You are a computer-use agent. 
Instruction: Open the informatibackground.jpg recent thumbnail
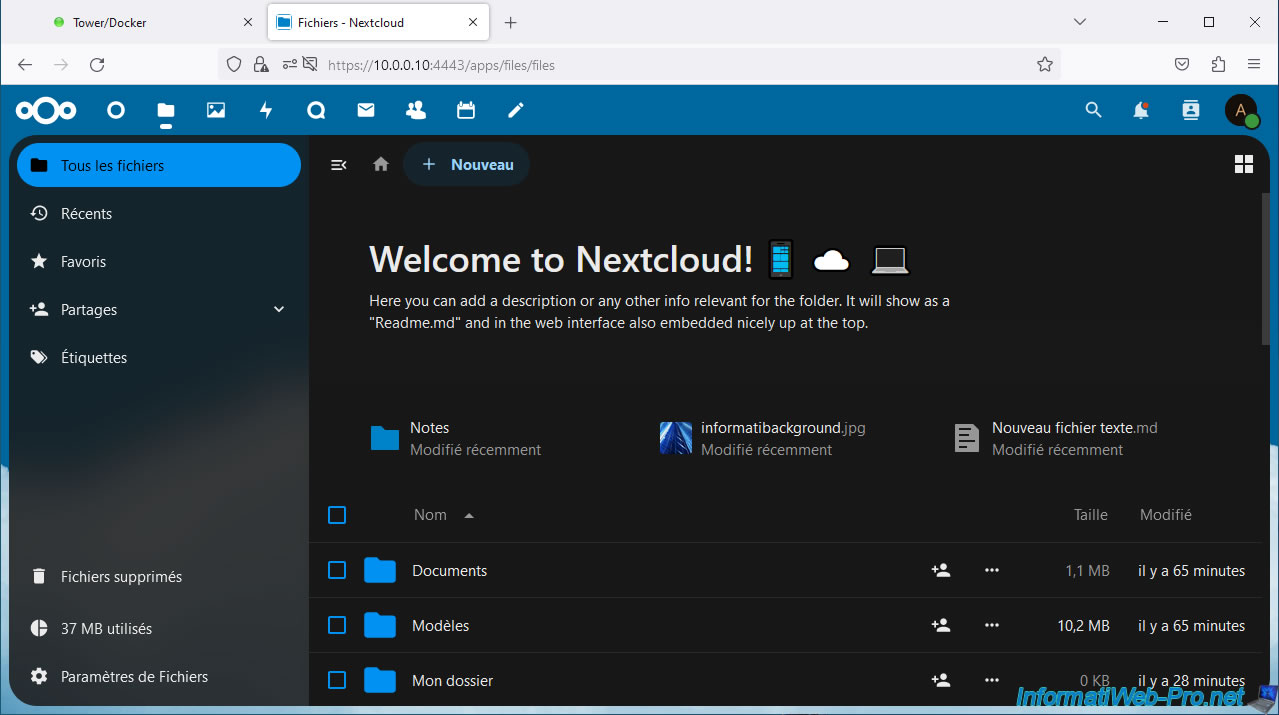676,438
